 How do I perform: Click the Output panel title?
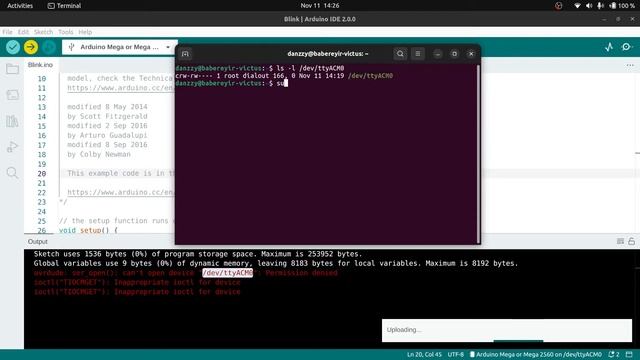point(38,242)
